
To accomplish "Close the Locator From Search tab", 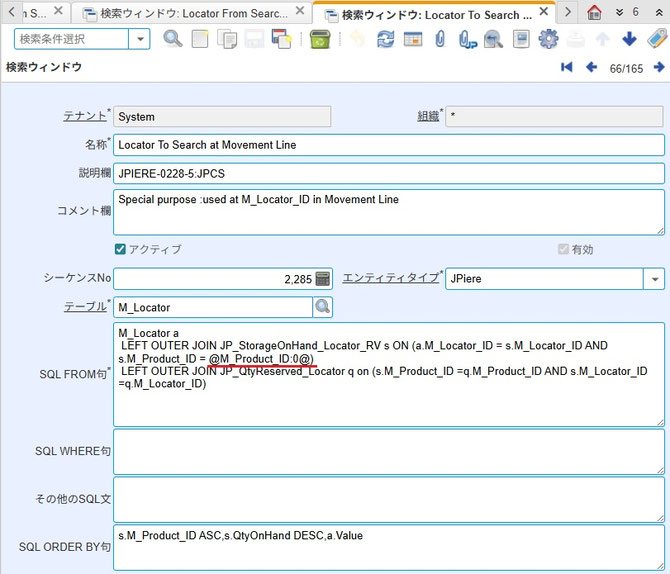I will [300, 11].
